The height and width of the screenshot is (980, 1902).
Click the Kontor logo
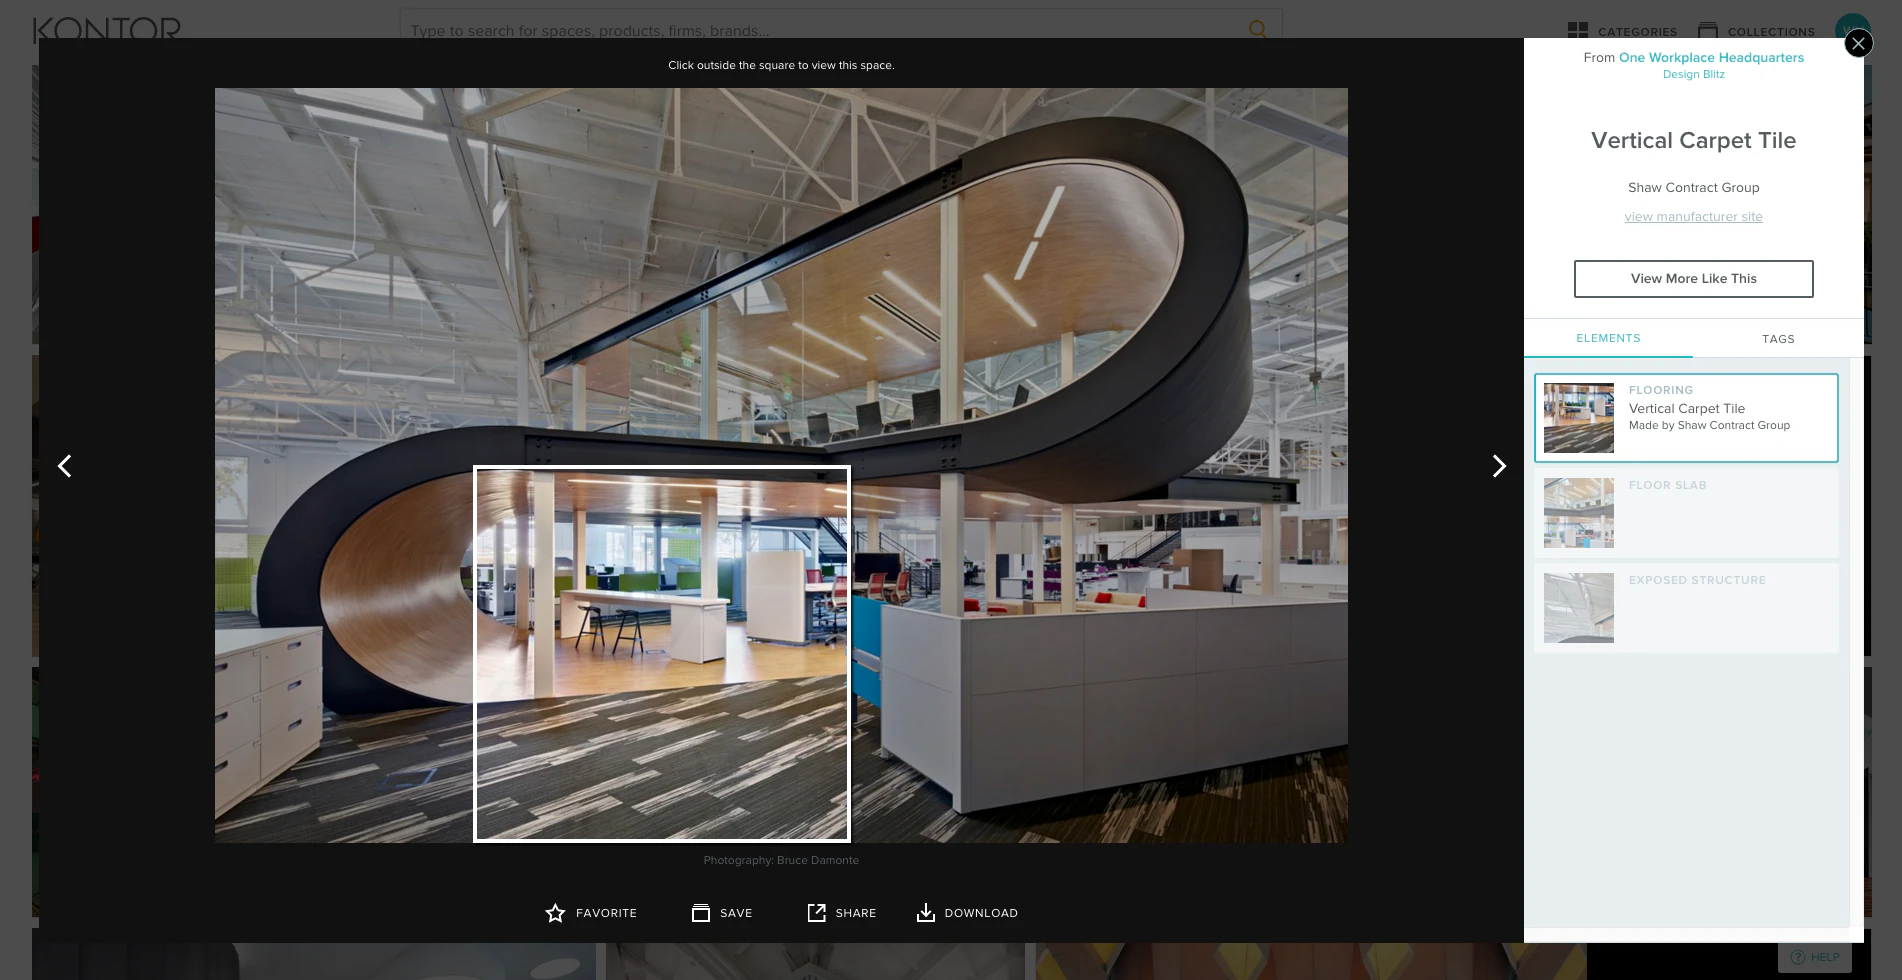(x=107, y=30)
